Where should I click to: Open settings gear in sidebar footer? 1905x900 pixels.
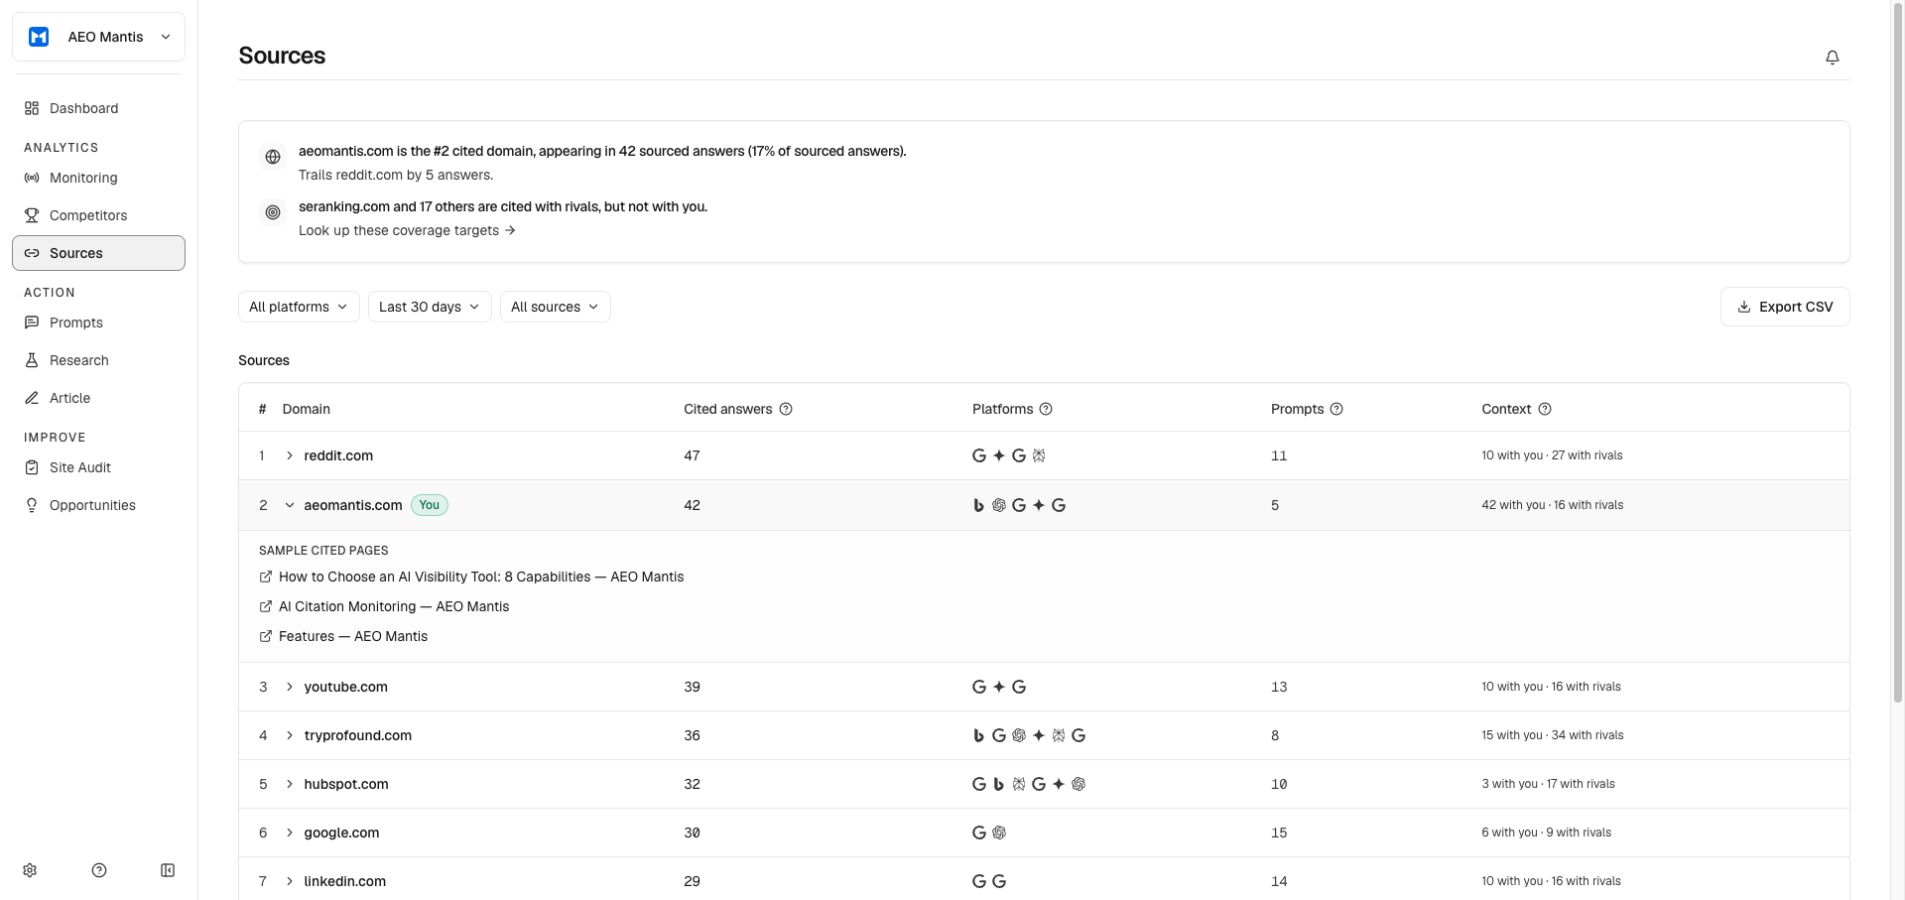click(30, 870)
